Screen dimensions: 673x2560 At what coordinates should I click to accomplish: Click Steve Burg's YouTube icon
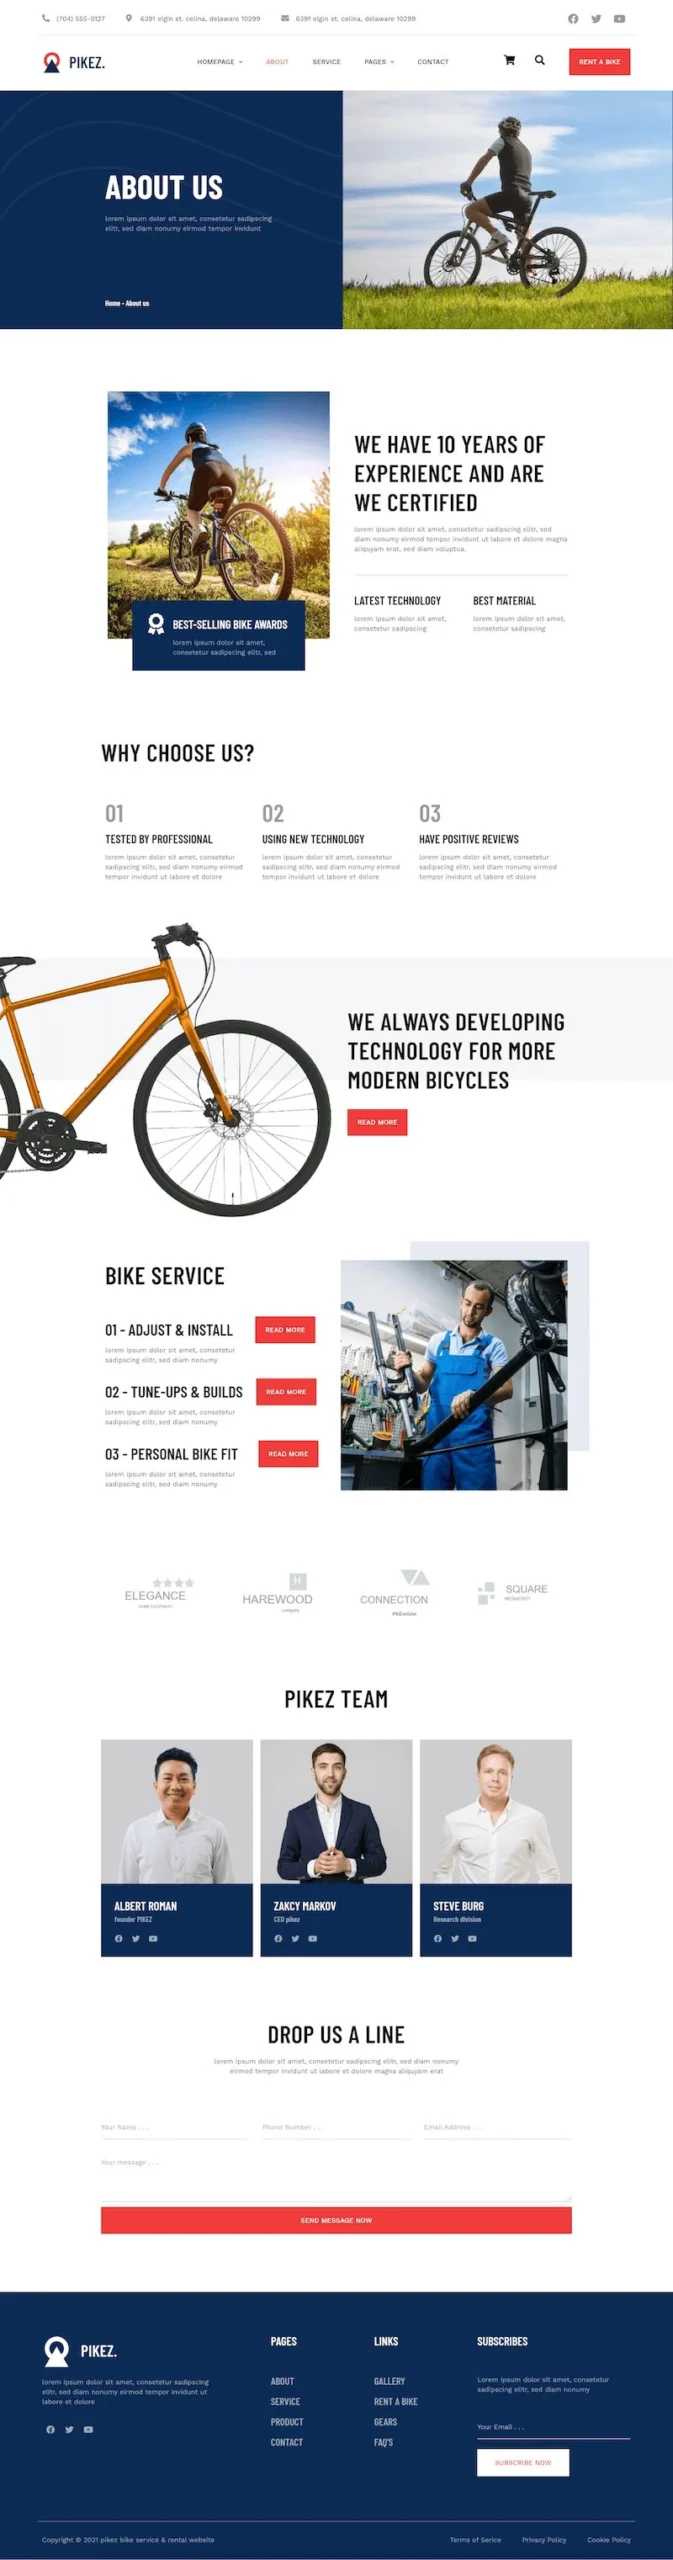pos(472,1938)
